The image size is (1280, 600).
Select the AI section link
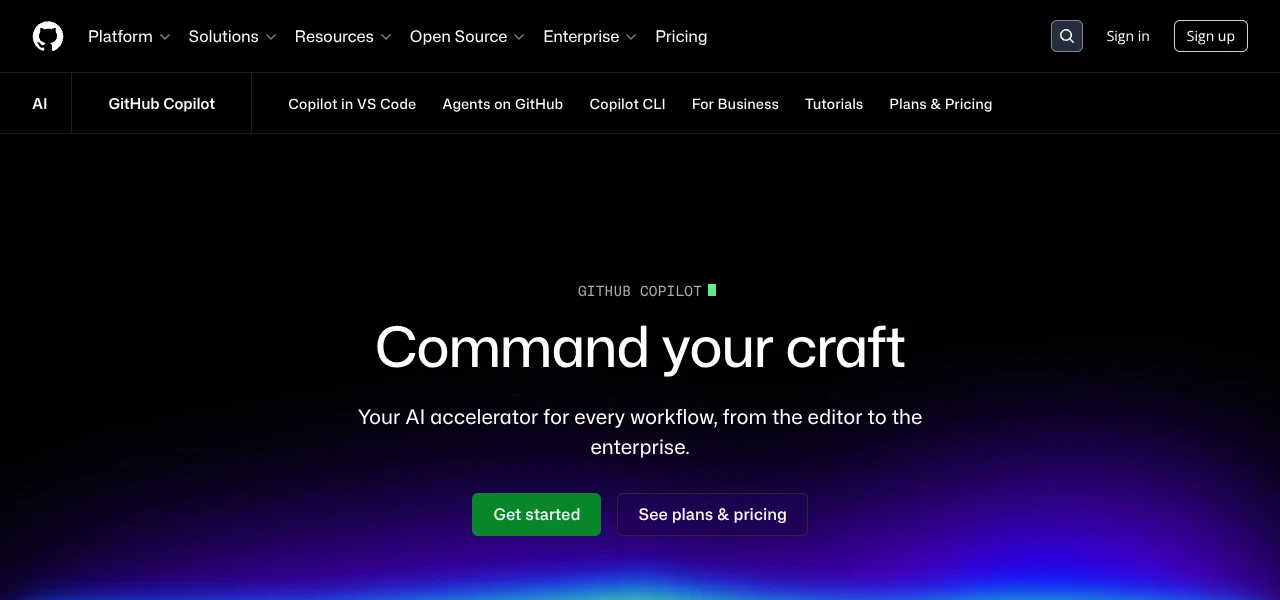[x=40, y=104]
